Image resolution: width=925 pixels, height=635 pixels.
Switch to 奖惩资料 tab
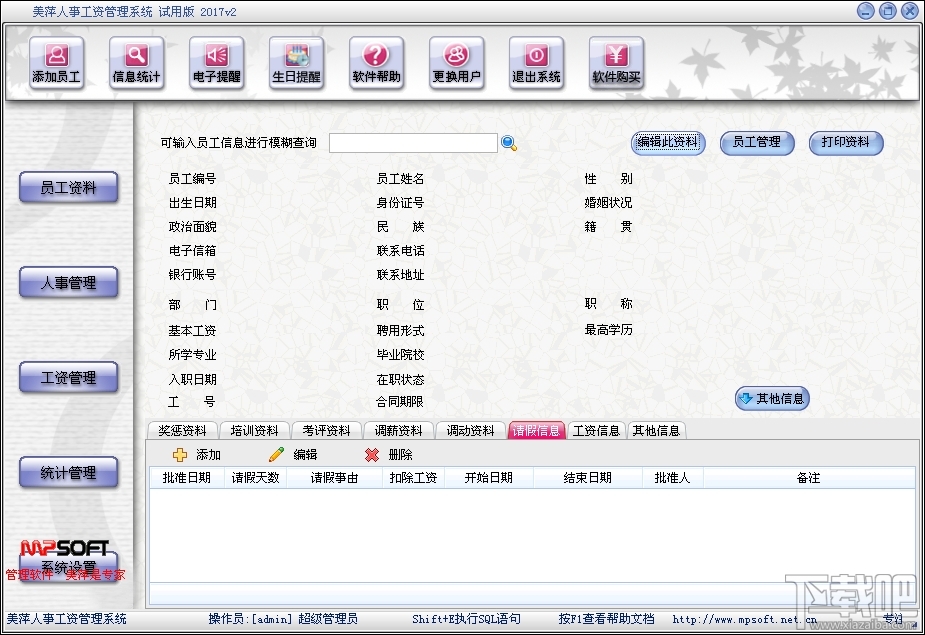tap(182, 431)
